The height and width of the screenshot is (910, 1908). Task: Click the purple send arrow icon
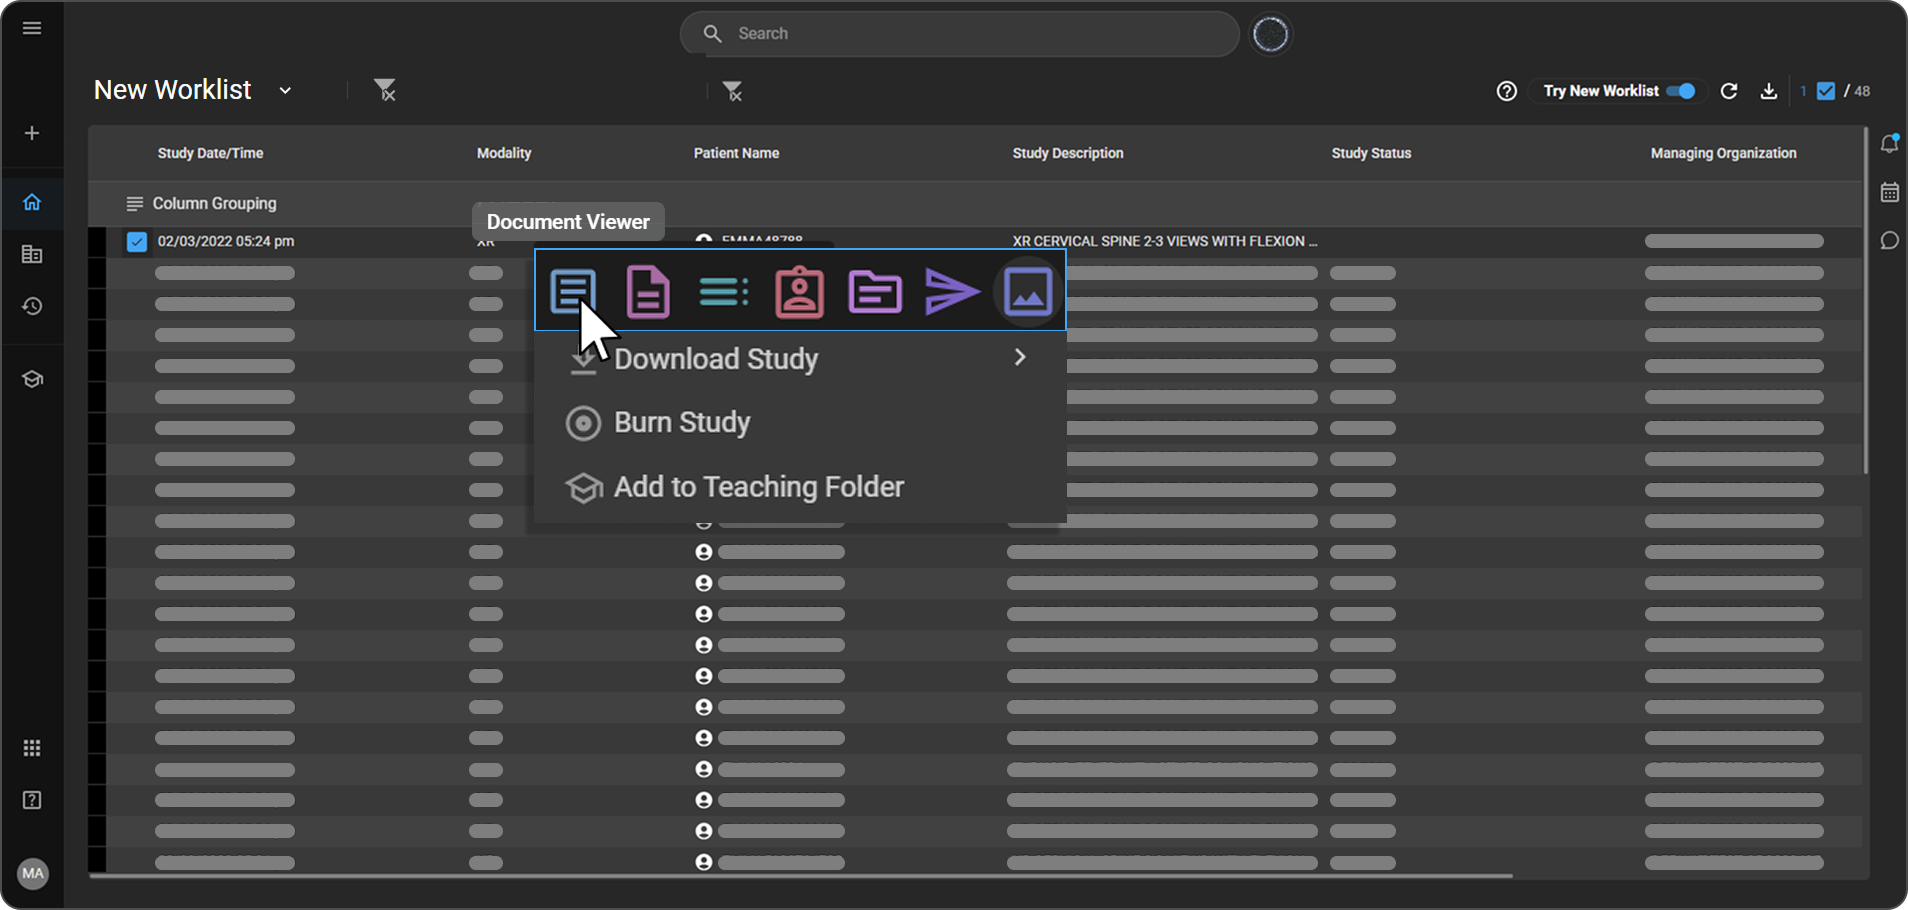coord(951,292)
